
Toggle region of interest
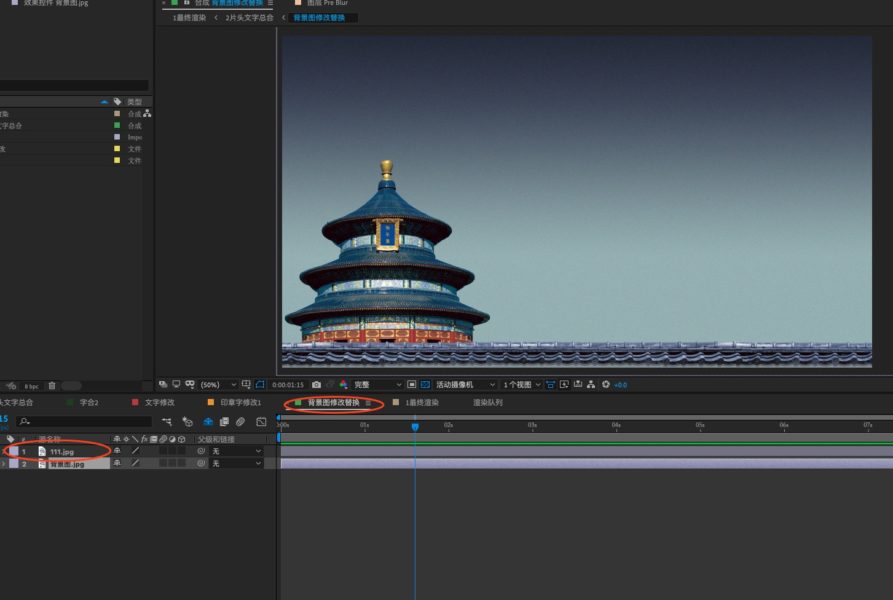[x=412, y=385]
